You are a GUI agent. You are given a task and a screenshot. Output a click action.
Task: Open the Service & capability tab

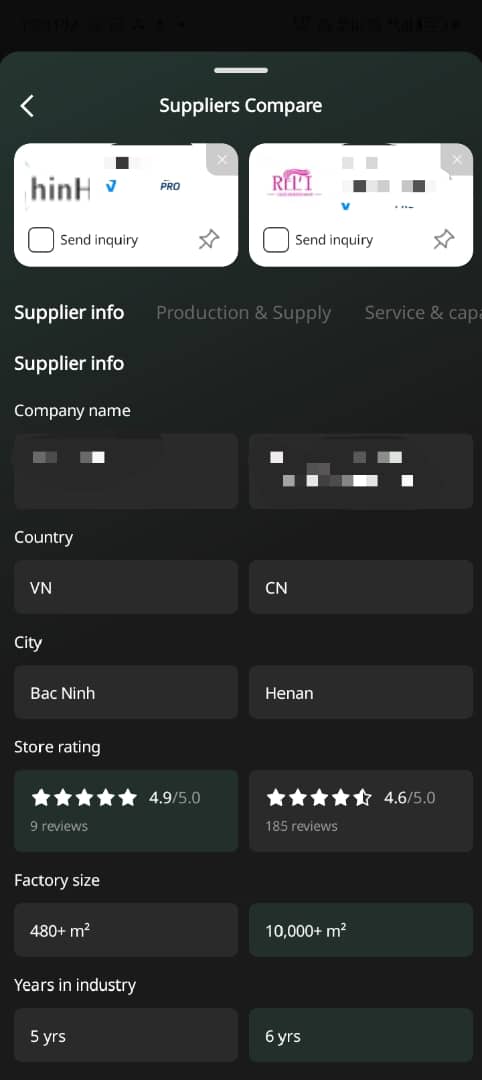tap(423, 313)
